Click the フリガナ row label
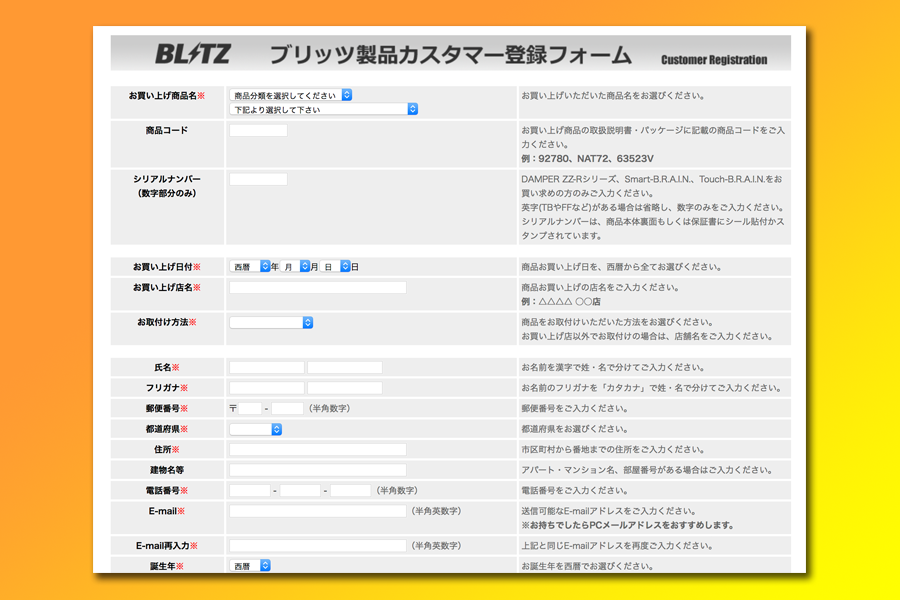The height and width of the screenshot is (600, 900). click(167, 388)
